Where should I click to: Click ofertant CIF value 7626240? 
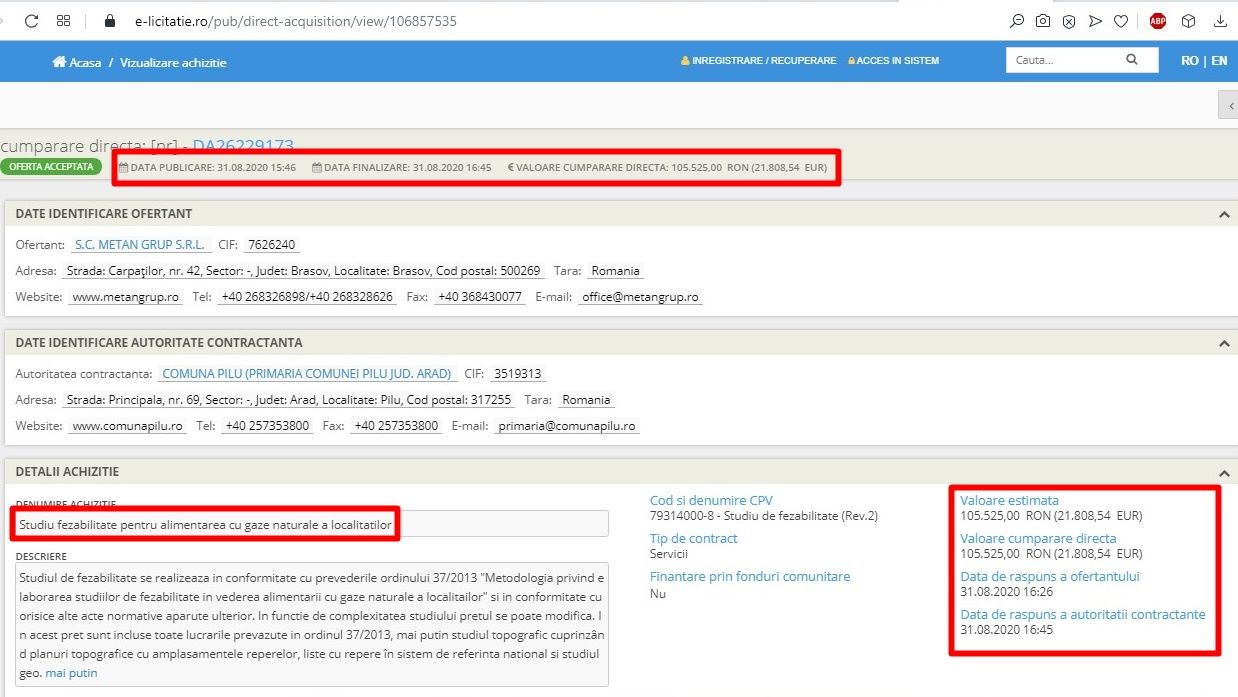point(270,245)
